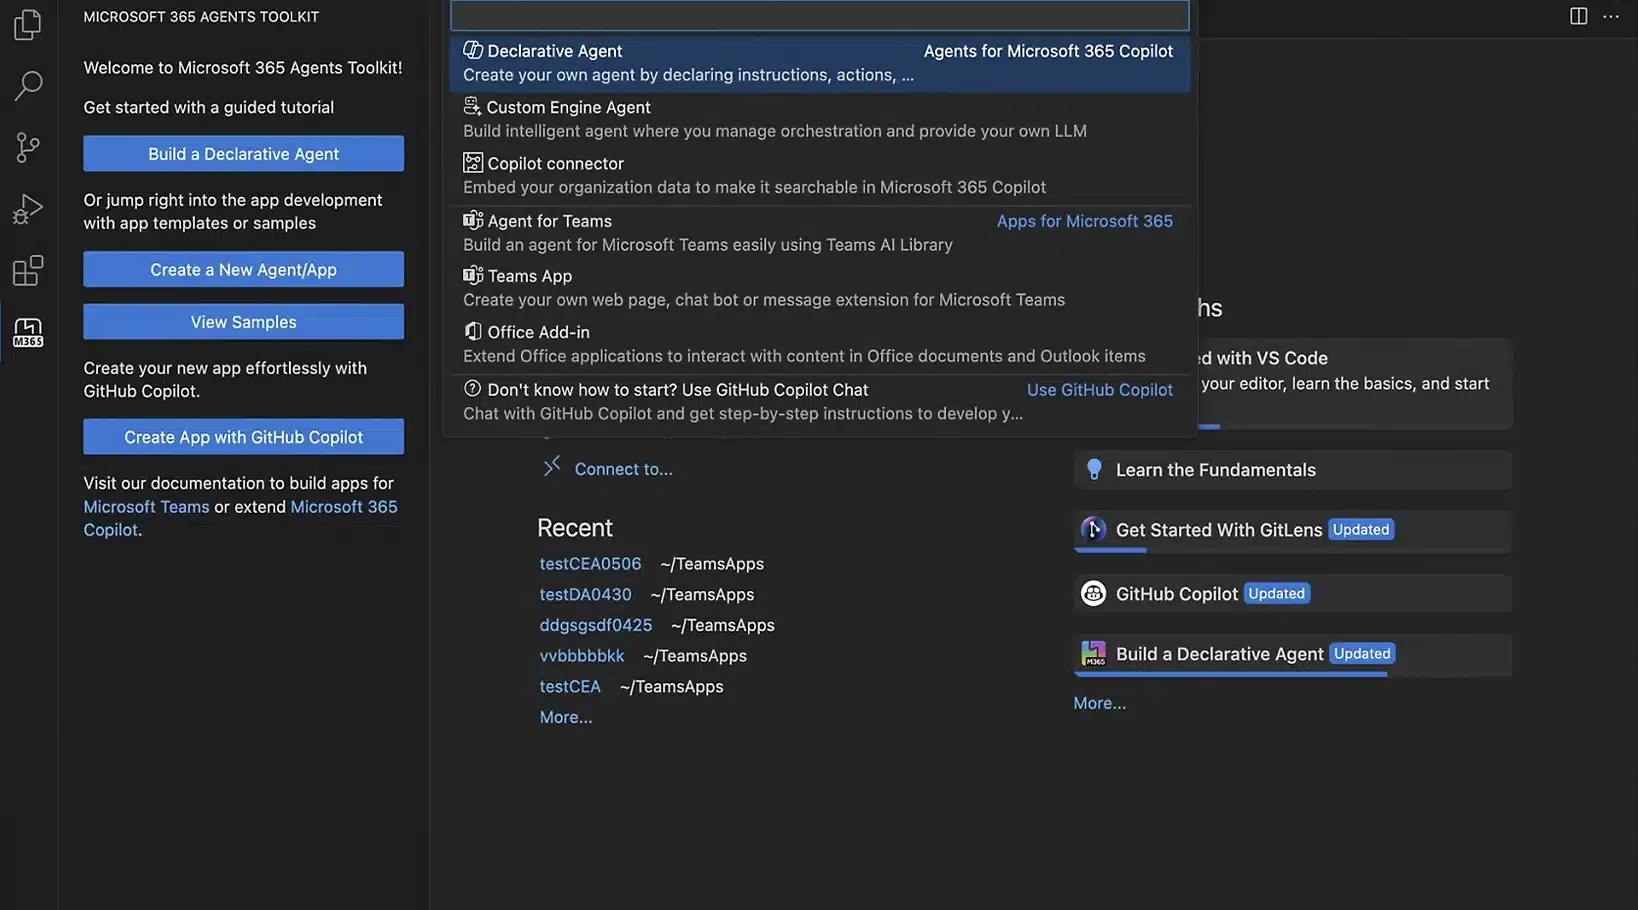1638x910 pixels.
Task: Open the Source Control view icon
Action: click(28, 148)
